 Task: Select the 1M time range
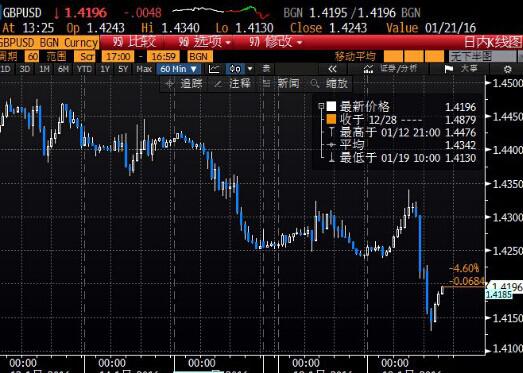point(44,69)
